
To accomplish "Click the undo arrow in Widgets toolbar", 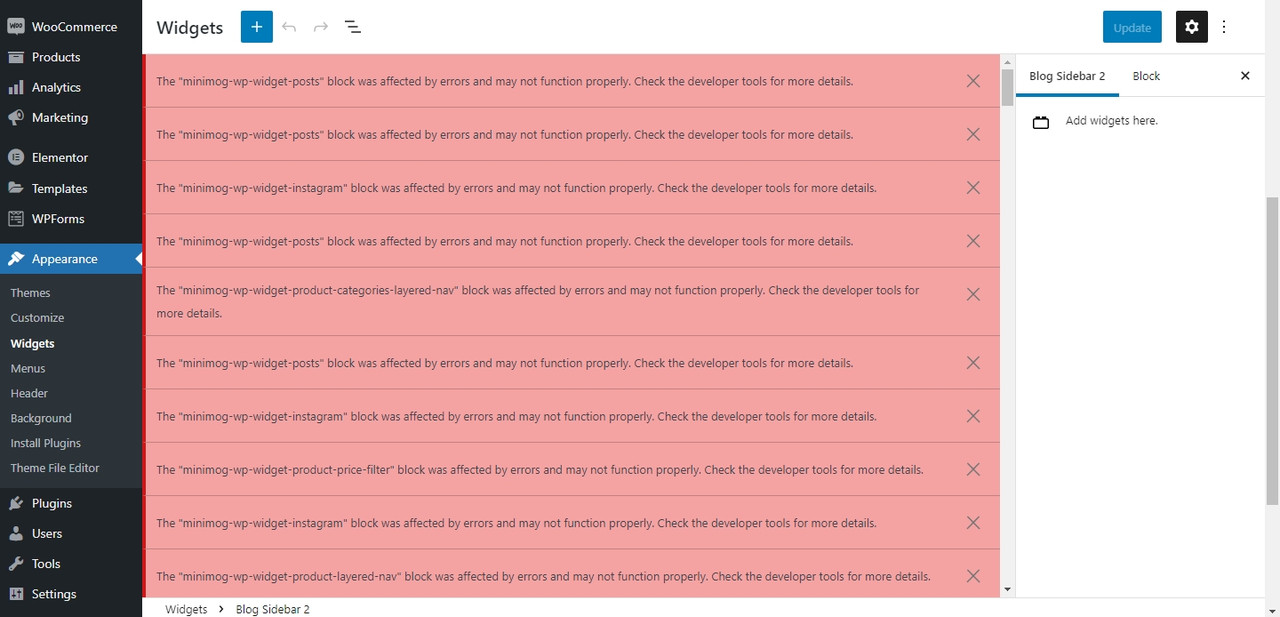I will click(x=289, y=27).
